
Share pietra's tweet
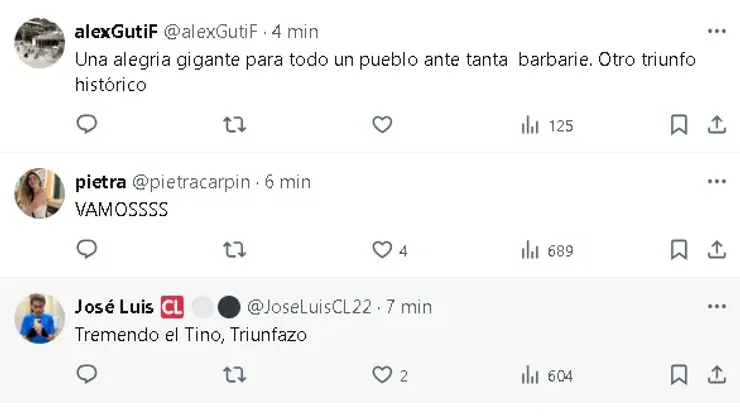click(x=716, y=250)
